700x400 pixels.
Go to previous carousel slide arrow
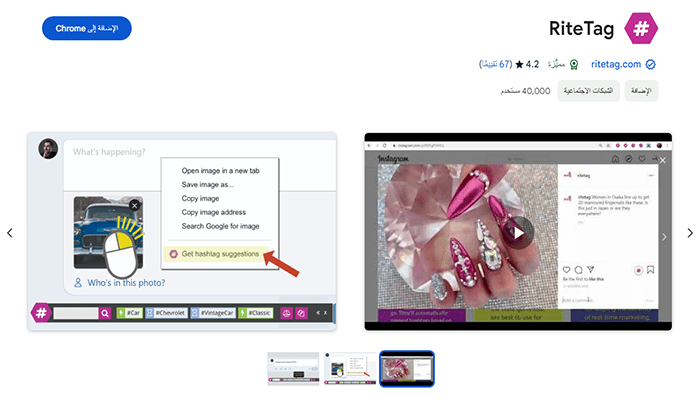tap(10, 233)
